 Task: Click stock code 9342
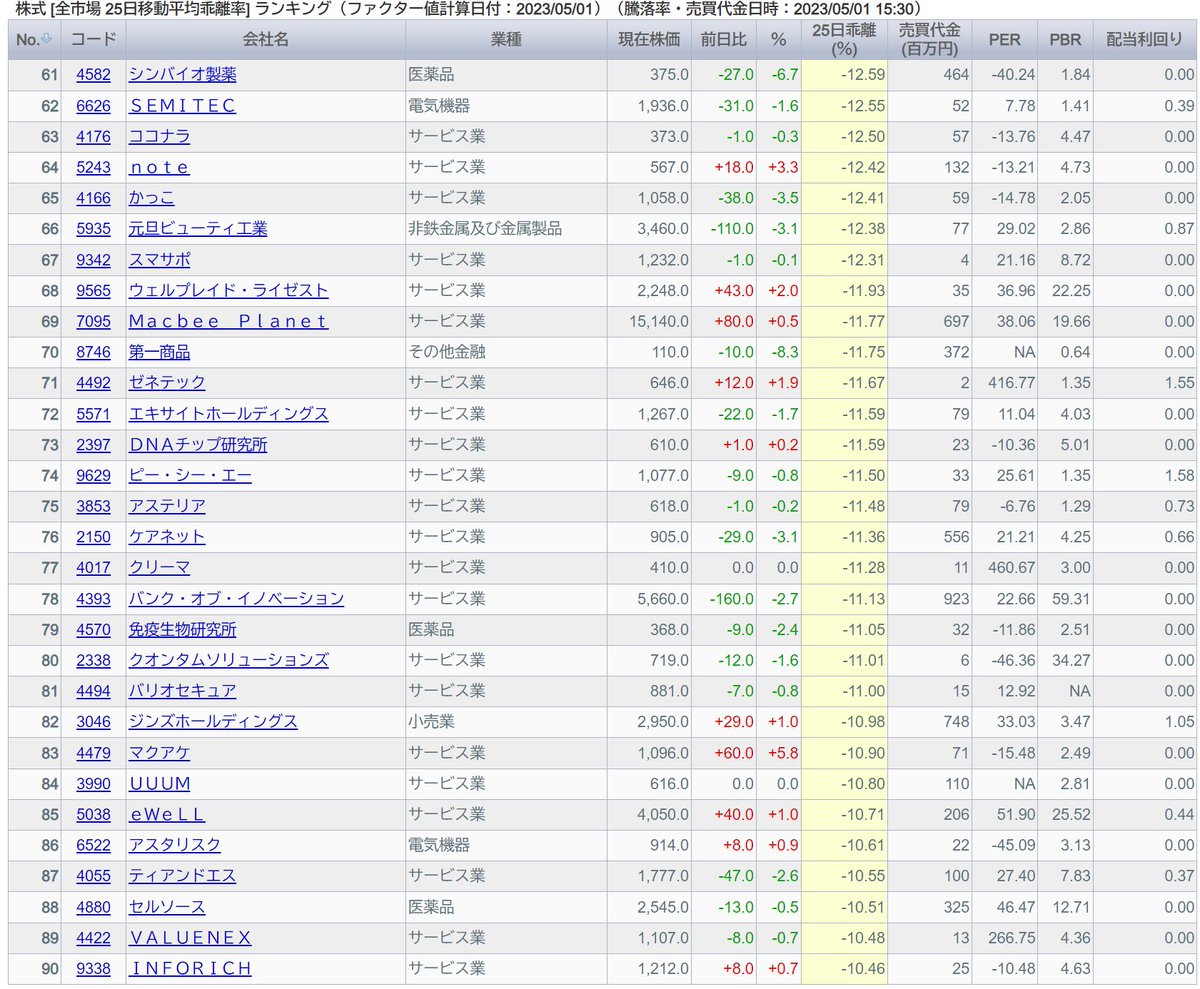click(93, 260)
